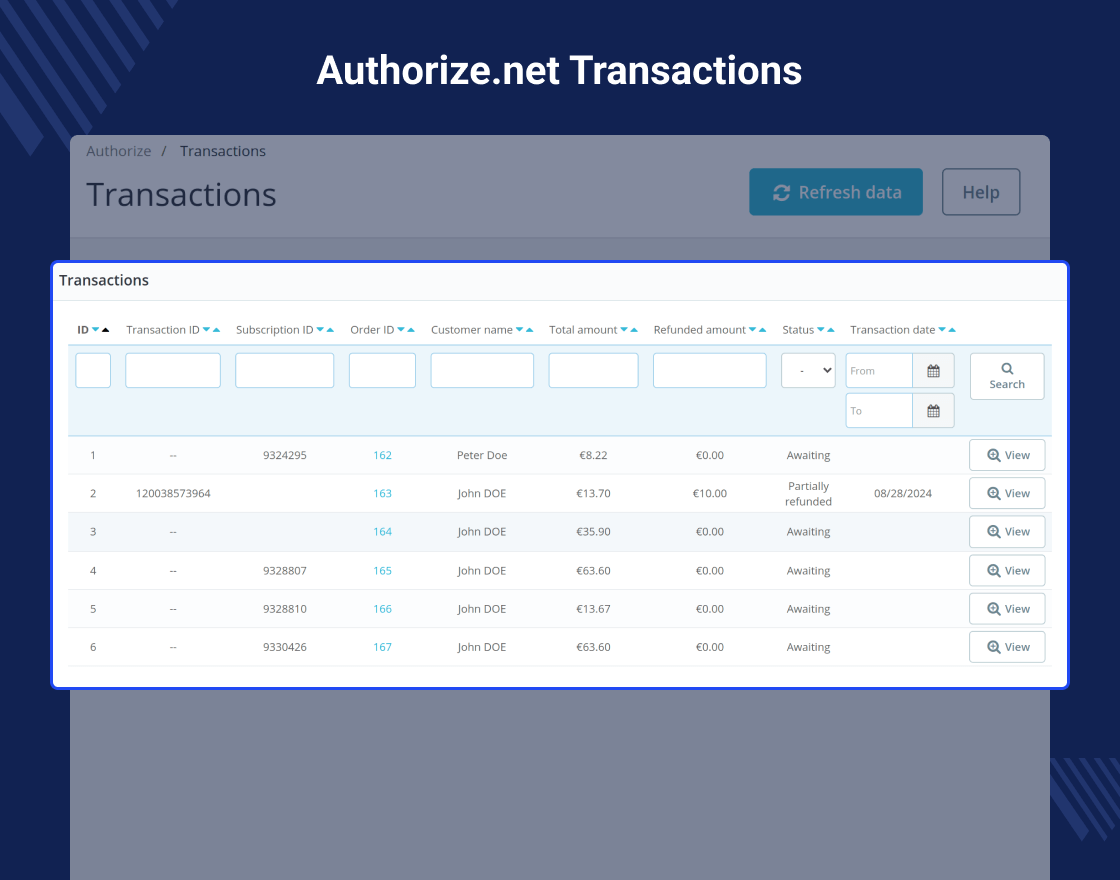The width and height of the screenshot is (1120, 880).
Task: Open order 164 link
Action: [382, 531]
